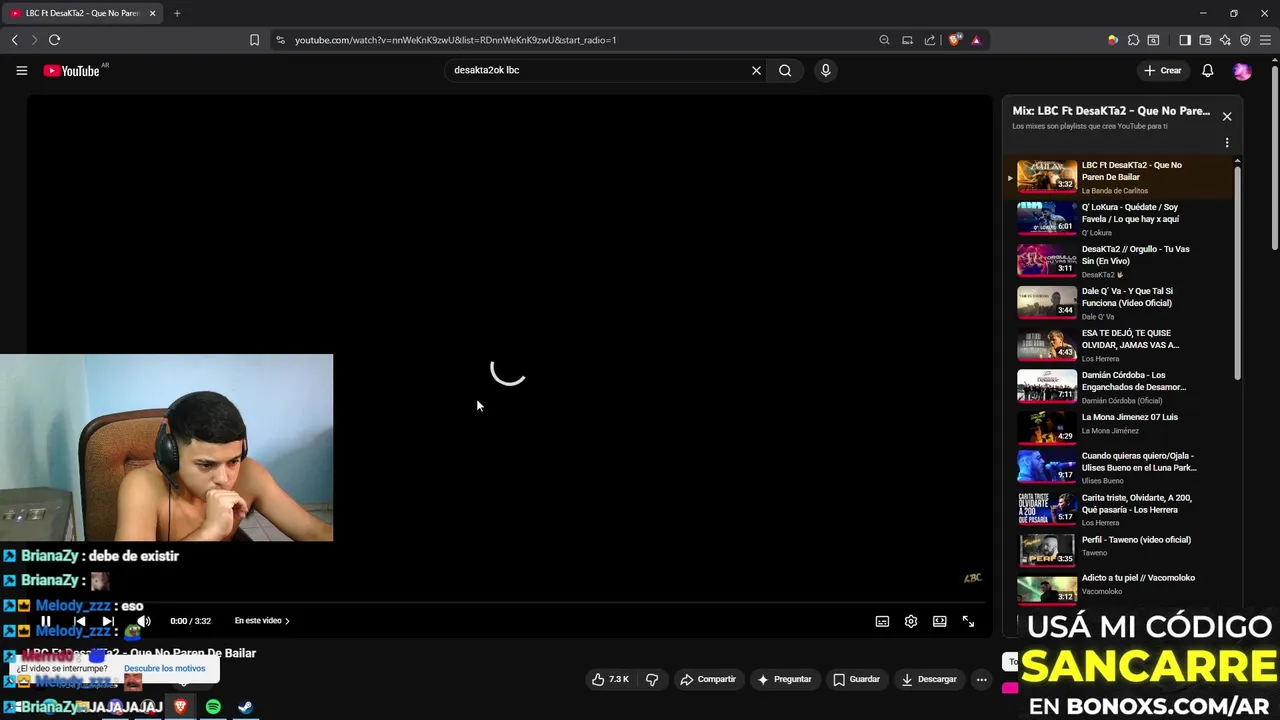This screenshot has width=1280, height=720.
Task: Open YouTube notifications bell
Action: coord(1207,70)
